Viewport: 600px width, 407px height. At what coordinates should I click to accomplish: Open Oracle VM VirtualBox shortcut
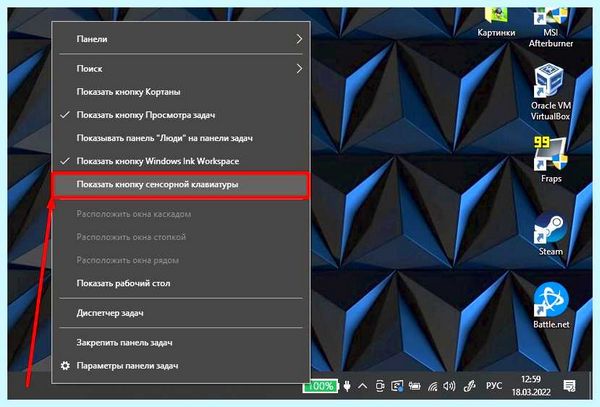click(550, 92)
